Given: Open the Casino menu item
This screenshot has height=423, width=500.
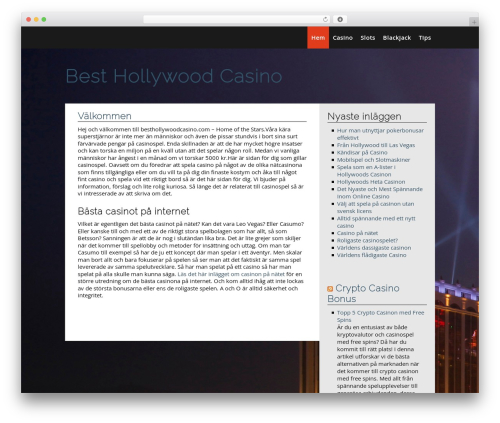Looking at the screenshot, I should tap(342, 38).
